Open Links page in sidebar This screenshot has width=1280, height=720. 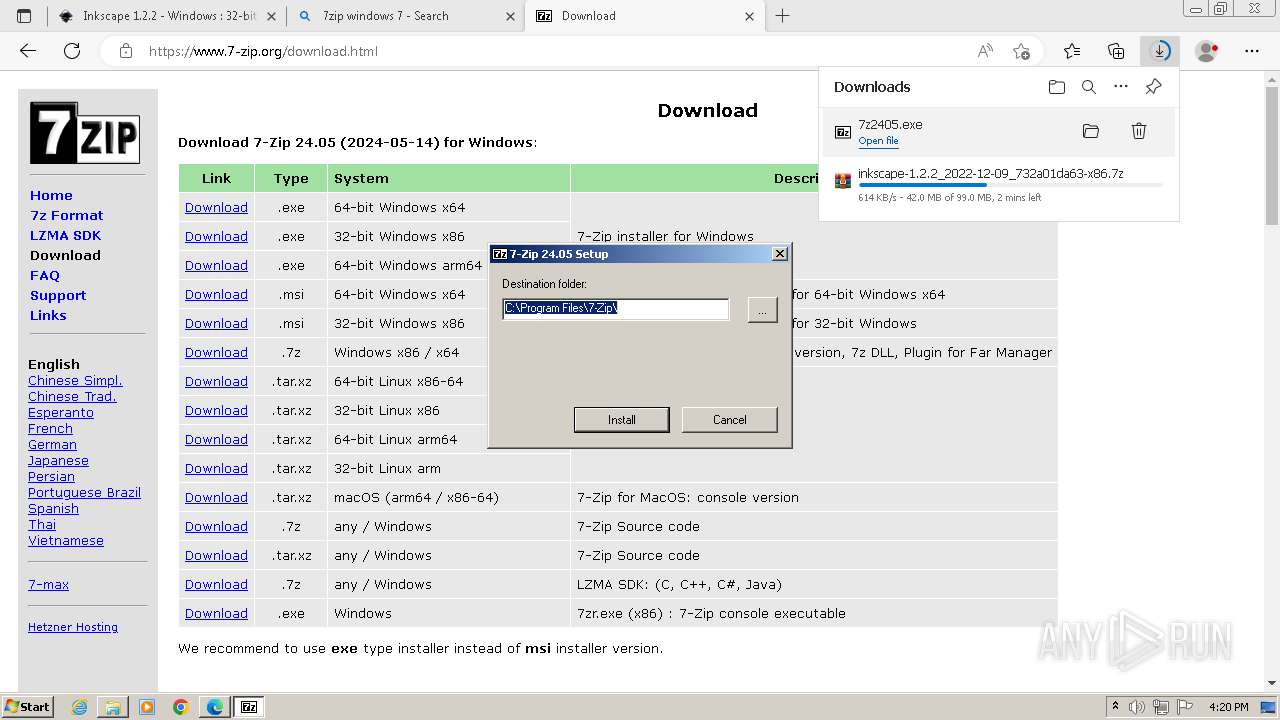tap(48, 315)
